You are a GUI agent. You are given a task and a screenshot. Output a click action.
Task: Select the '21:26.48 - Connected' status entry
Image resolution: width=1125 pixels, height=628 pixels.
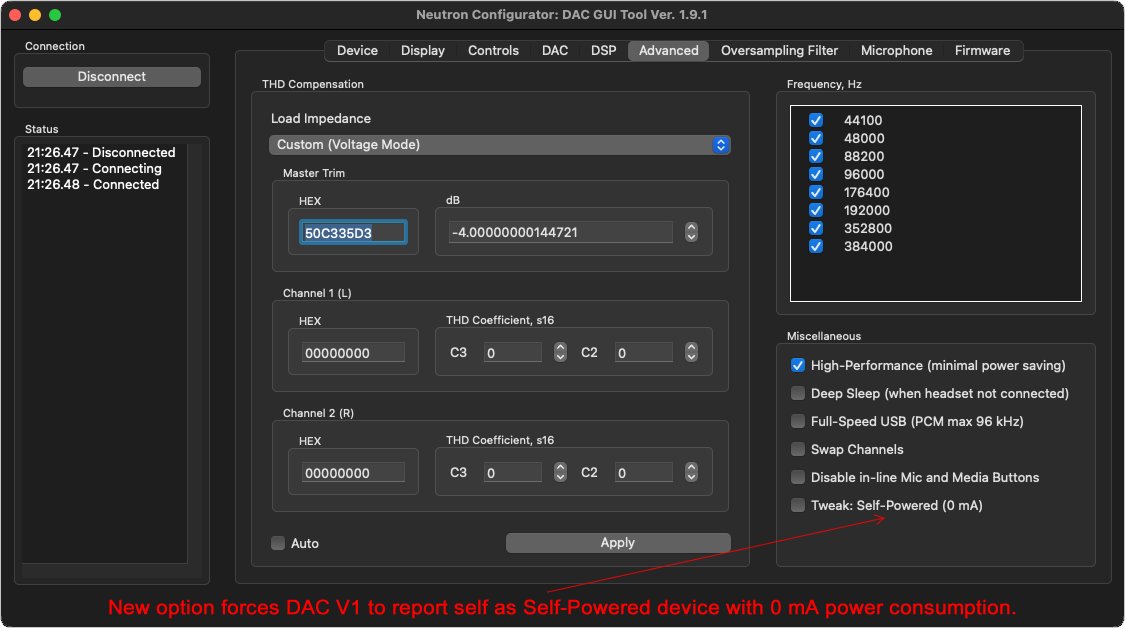pos(93,184)
